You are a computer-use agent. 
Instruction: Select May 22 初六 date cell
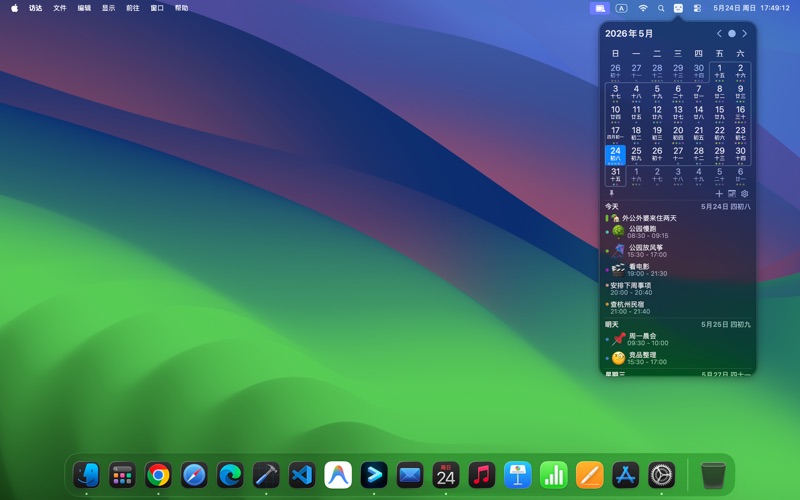point(719,134)
